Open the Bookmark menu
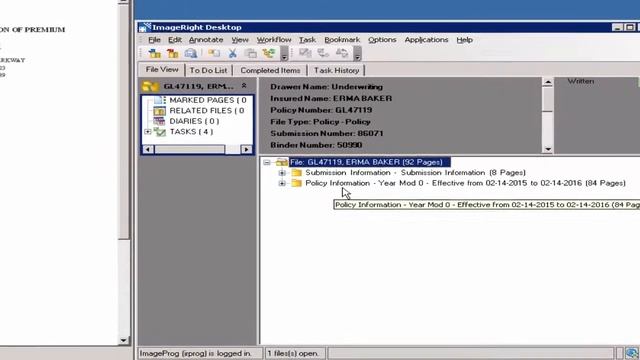This screenshot has height=360, width=640. 342,40
